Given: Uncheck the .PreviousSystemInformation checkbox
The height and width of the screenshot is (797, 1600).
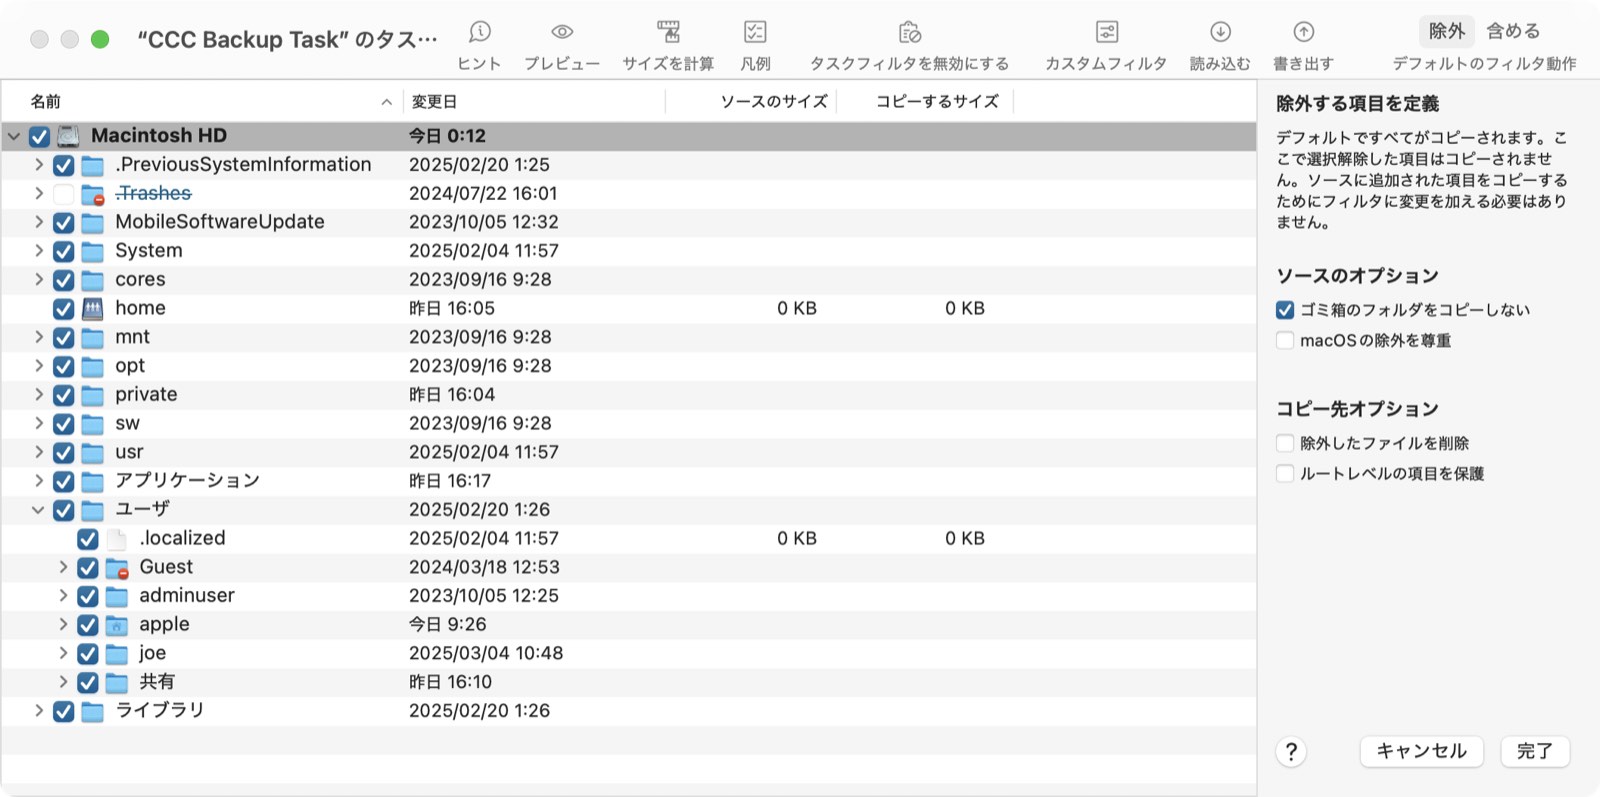Looking at the screenshot, I should pos(63,165).
